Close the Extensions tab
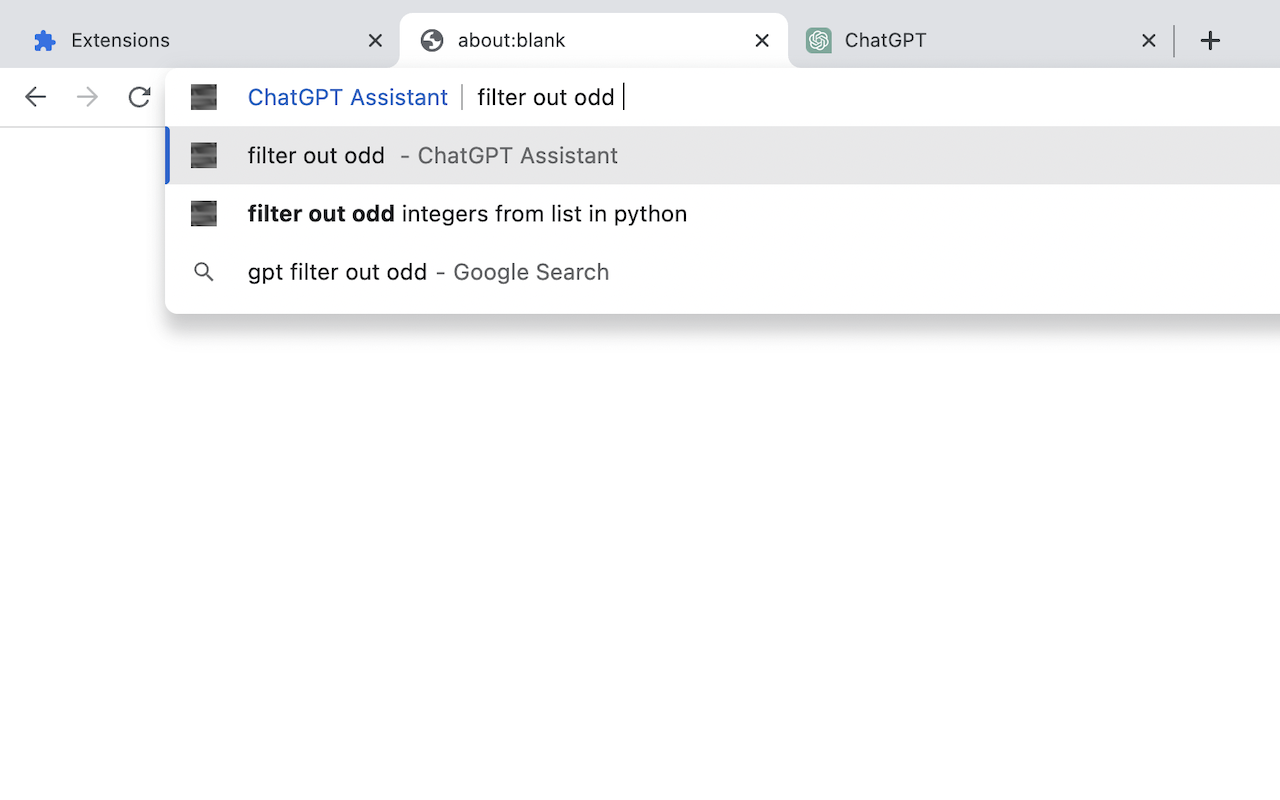 point(375,41)
